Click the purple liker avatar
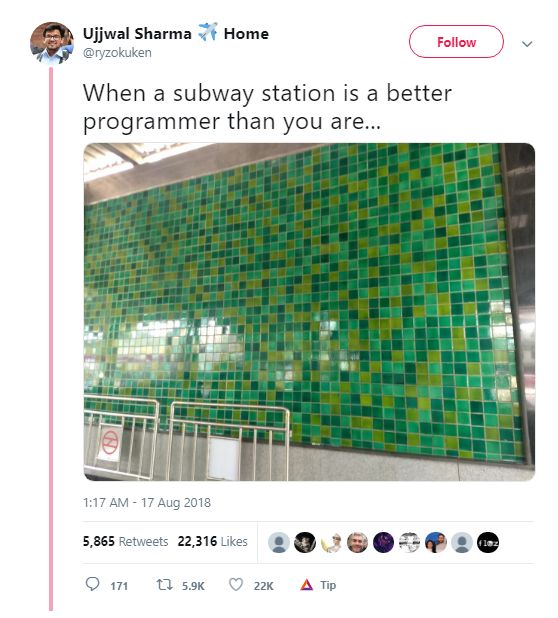This screenshot has width=558, height=618. click(383, 542)
